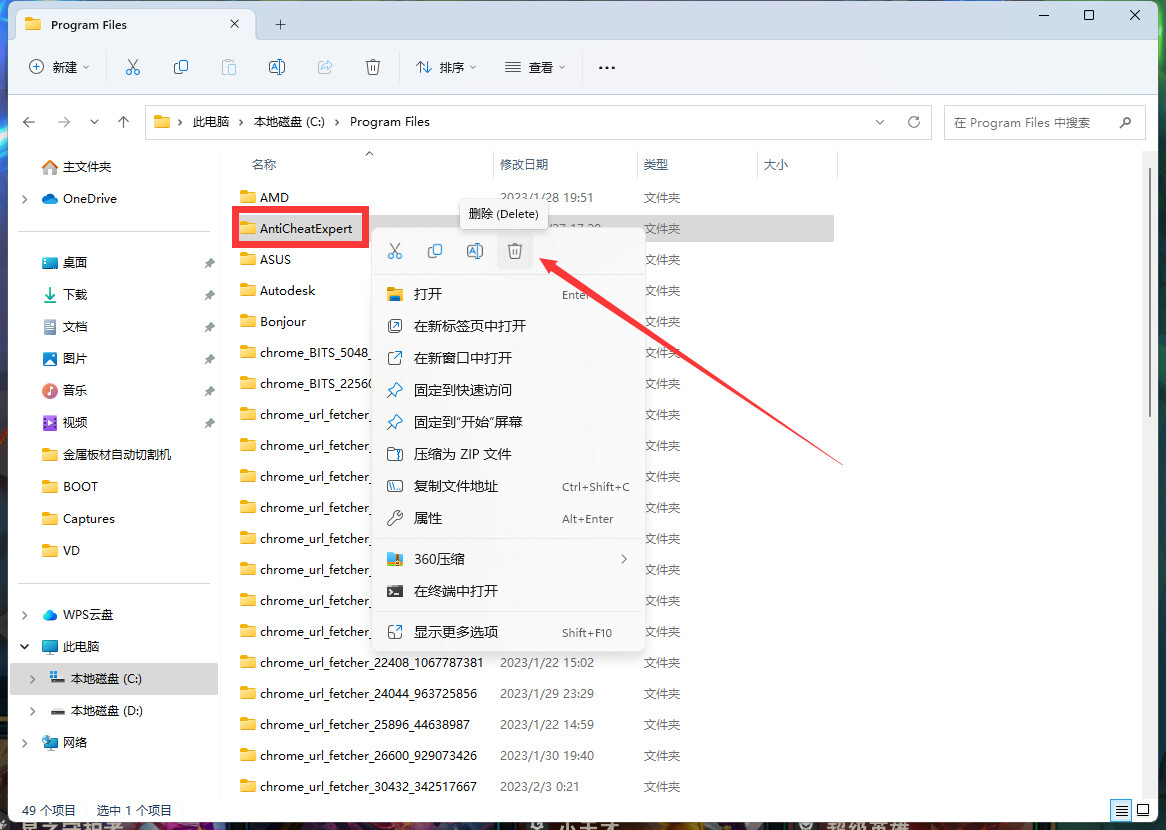Image resolution: width=1166 pixels, height=830 pixels.
Task: Sort by the 大小 column header
Action: tap(776, 164)
